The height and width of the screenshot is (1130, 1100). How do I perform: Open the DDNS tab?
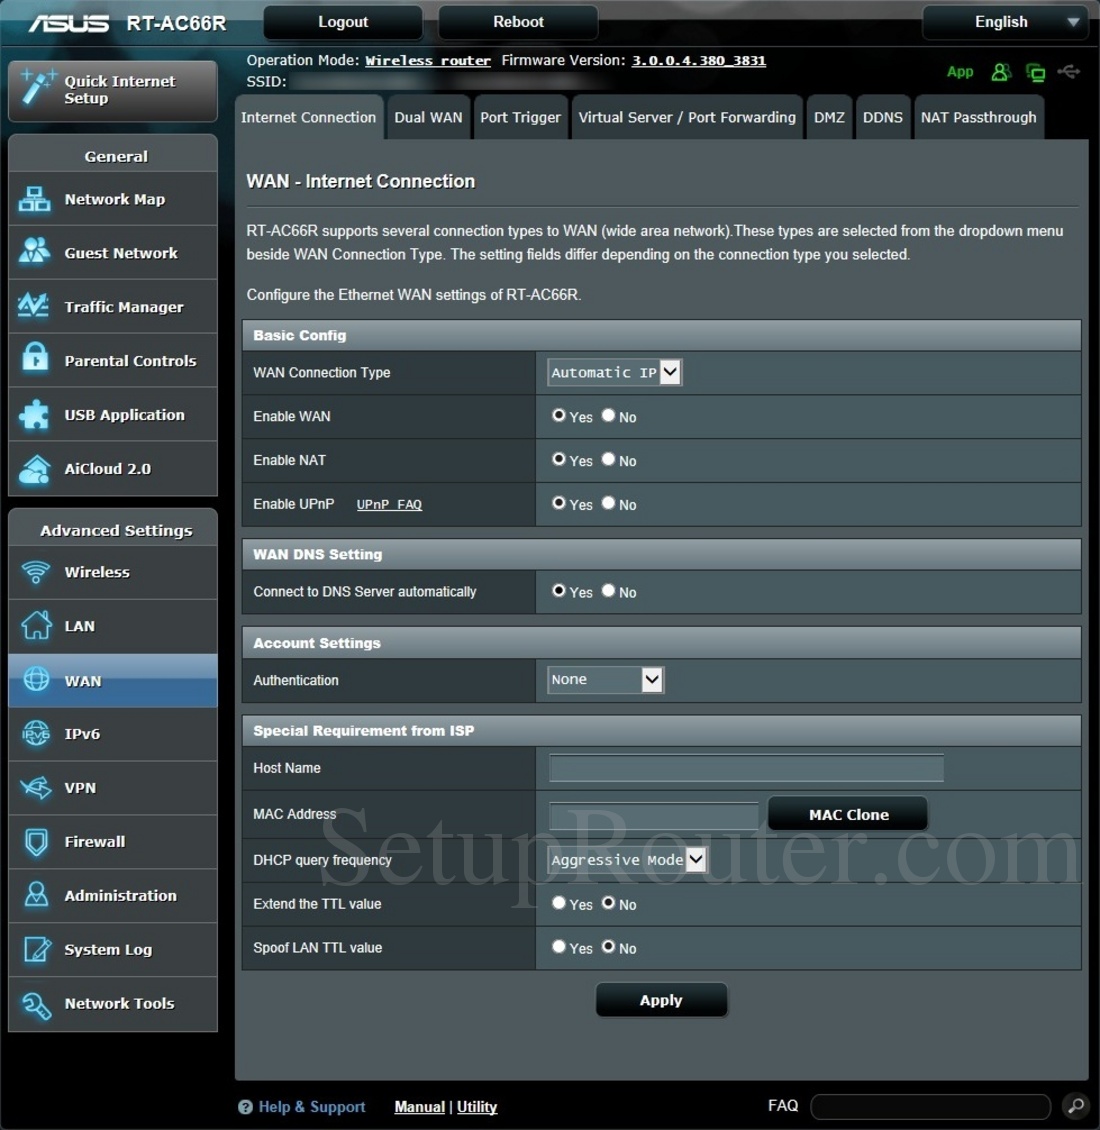tap(882, 117)
